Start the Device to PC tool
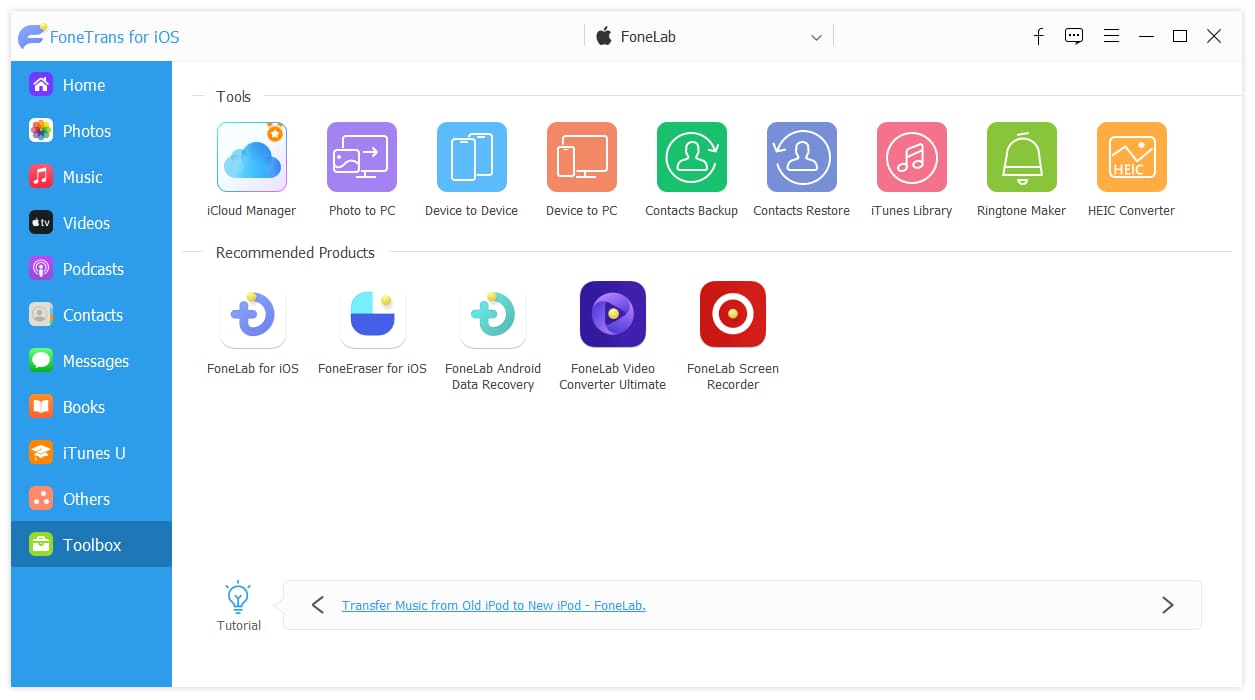This screenshot has height=700, width=1255. click(x=582, y=157)
